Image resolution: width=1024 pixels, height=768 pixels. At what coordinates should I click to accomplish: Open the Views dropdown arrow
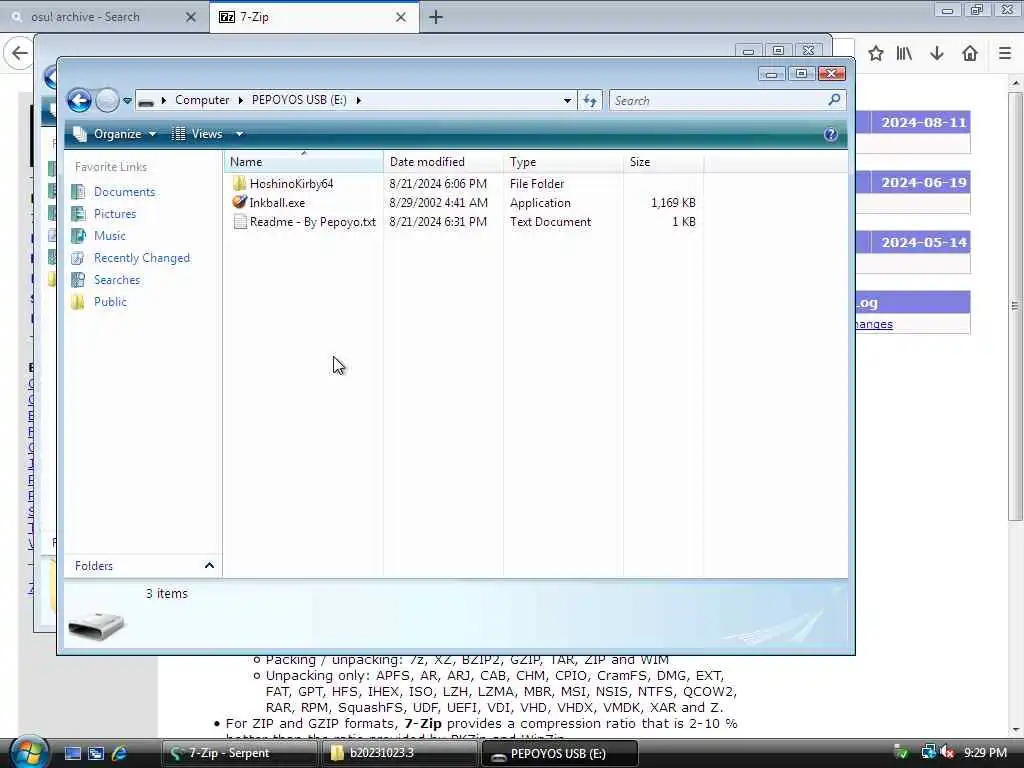[x=239, y=134]
